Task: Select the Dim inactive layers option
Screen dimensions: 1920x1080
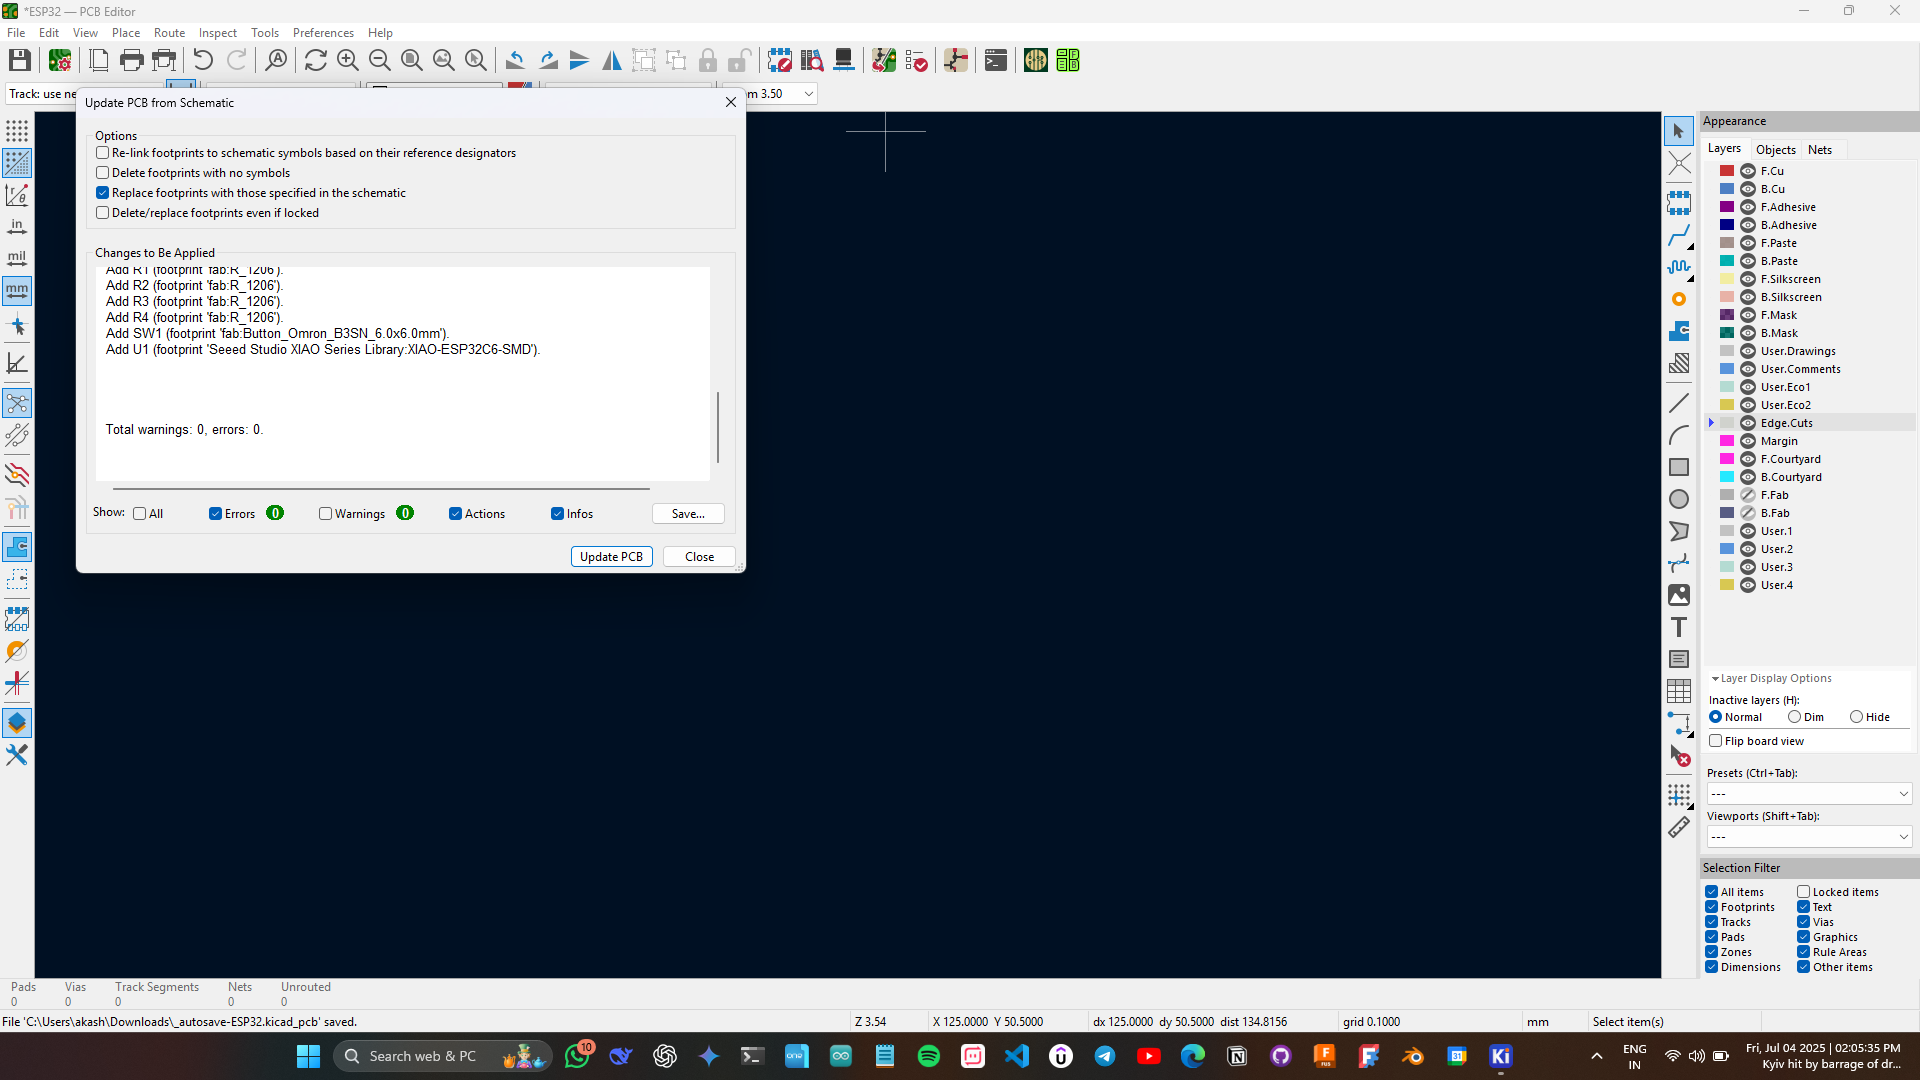Action: [1795, 717]
